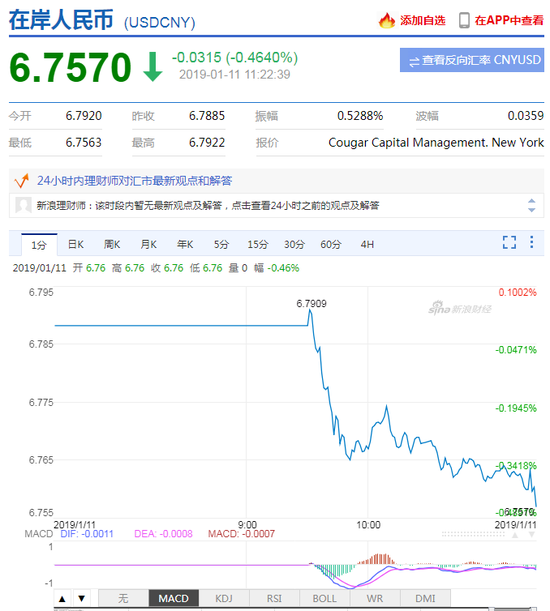
Task: Open 在APP中查看 link
Action: coord(509,20)
